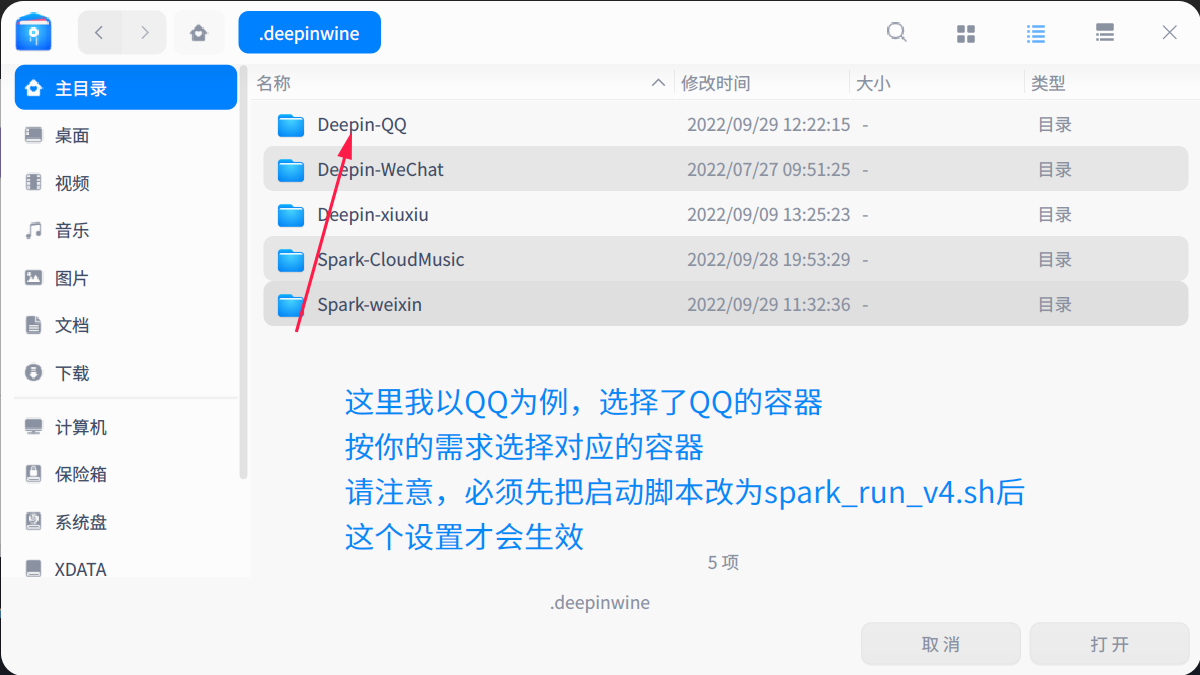1200x675 pixels.
Task: Click the home icon in the toolbar
Action: pyautogui.click(x=198, y=32)
